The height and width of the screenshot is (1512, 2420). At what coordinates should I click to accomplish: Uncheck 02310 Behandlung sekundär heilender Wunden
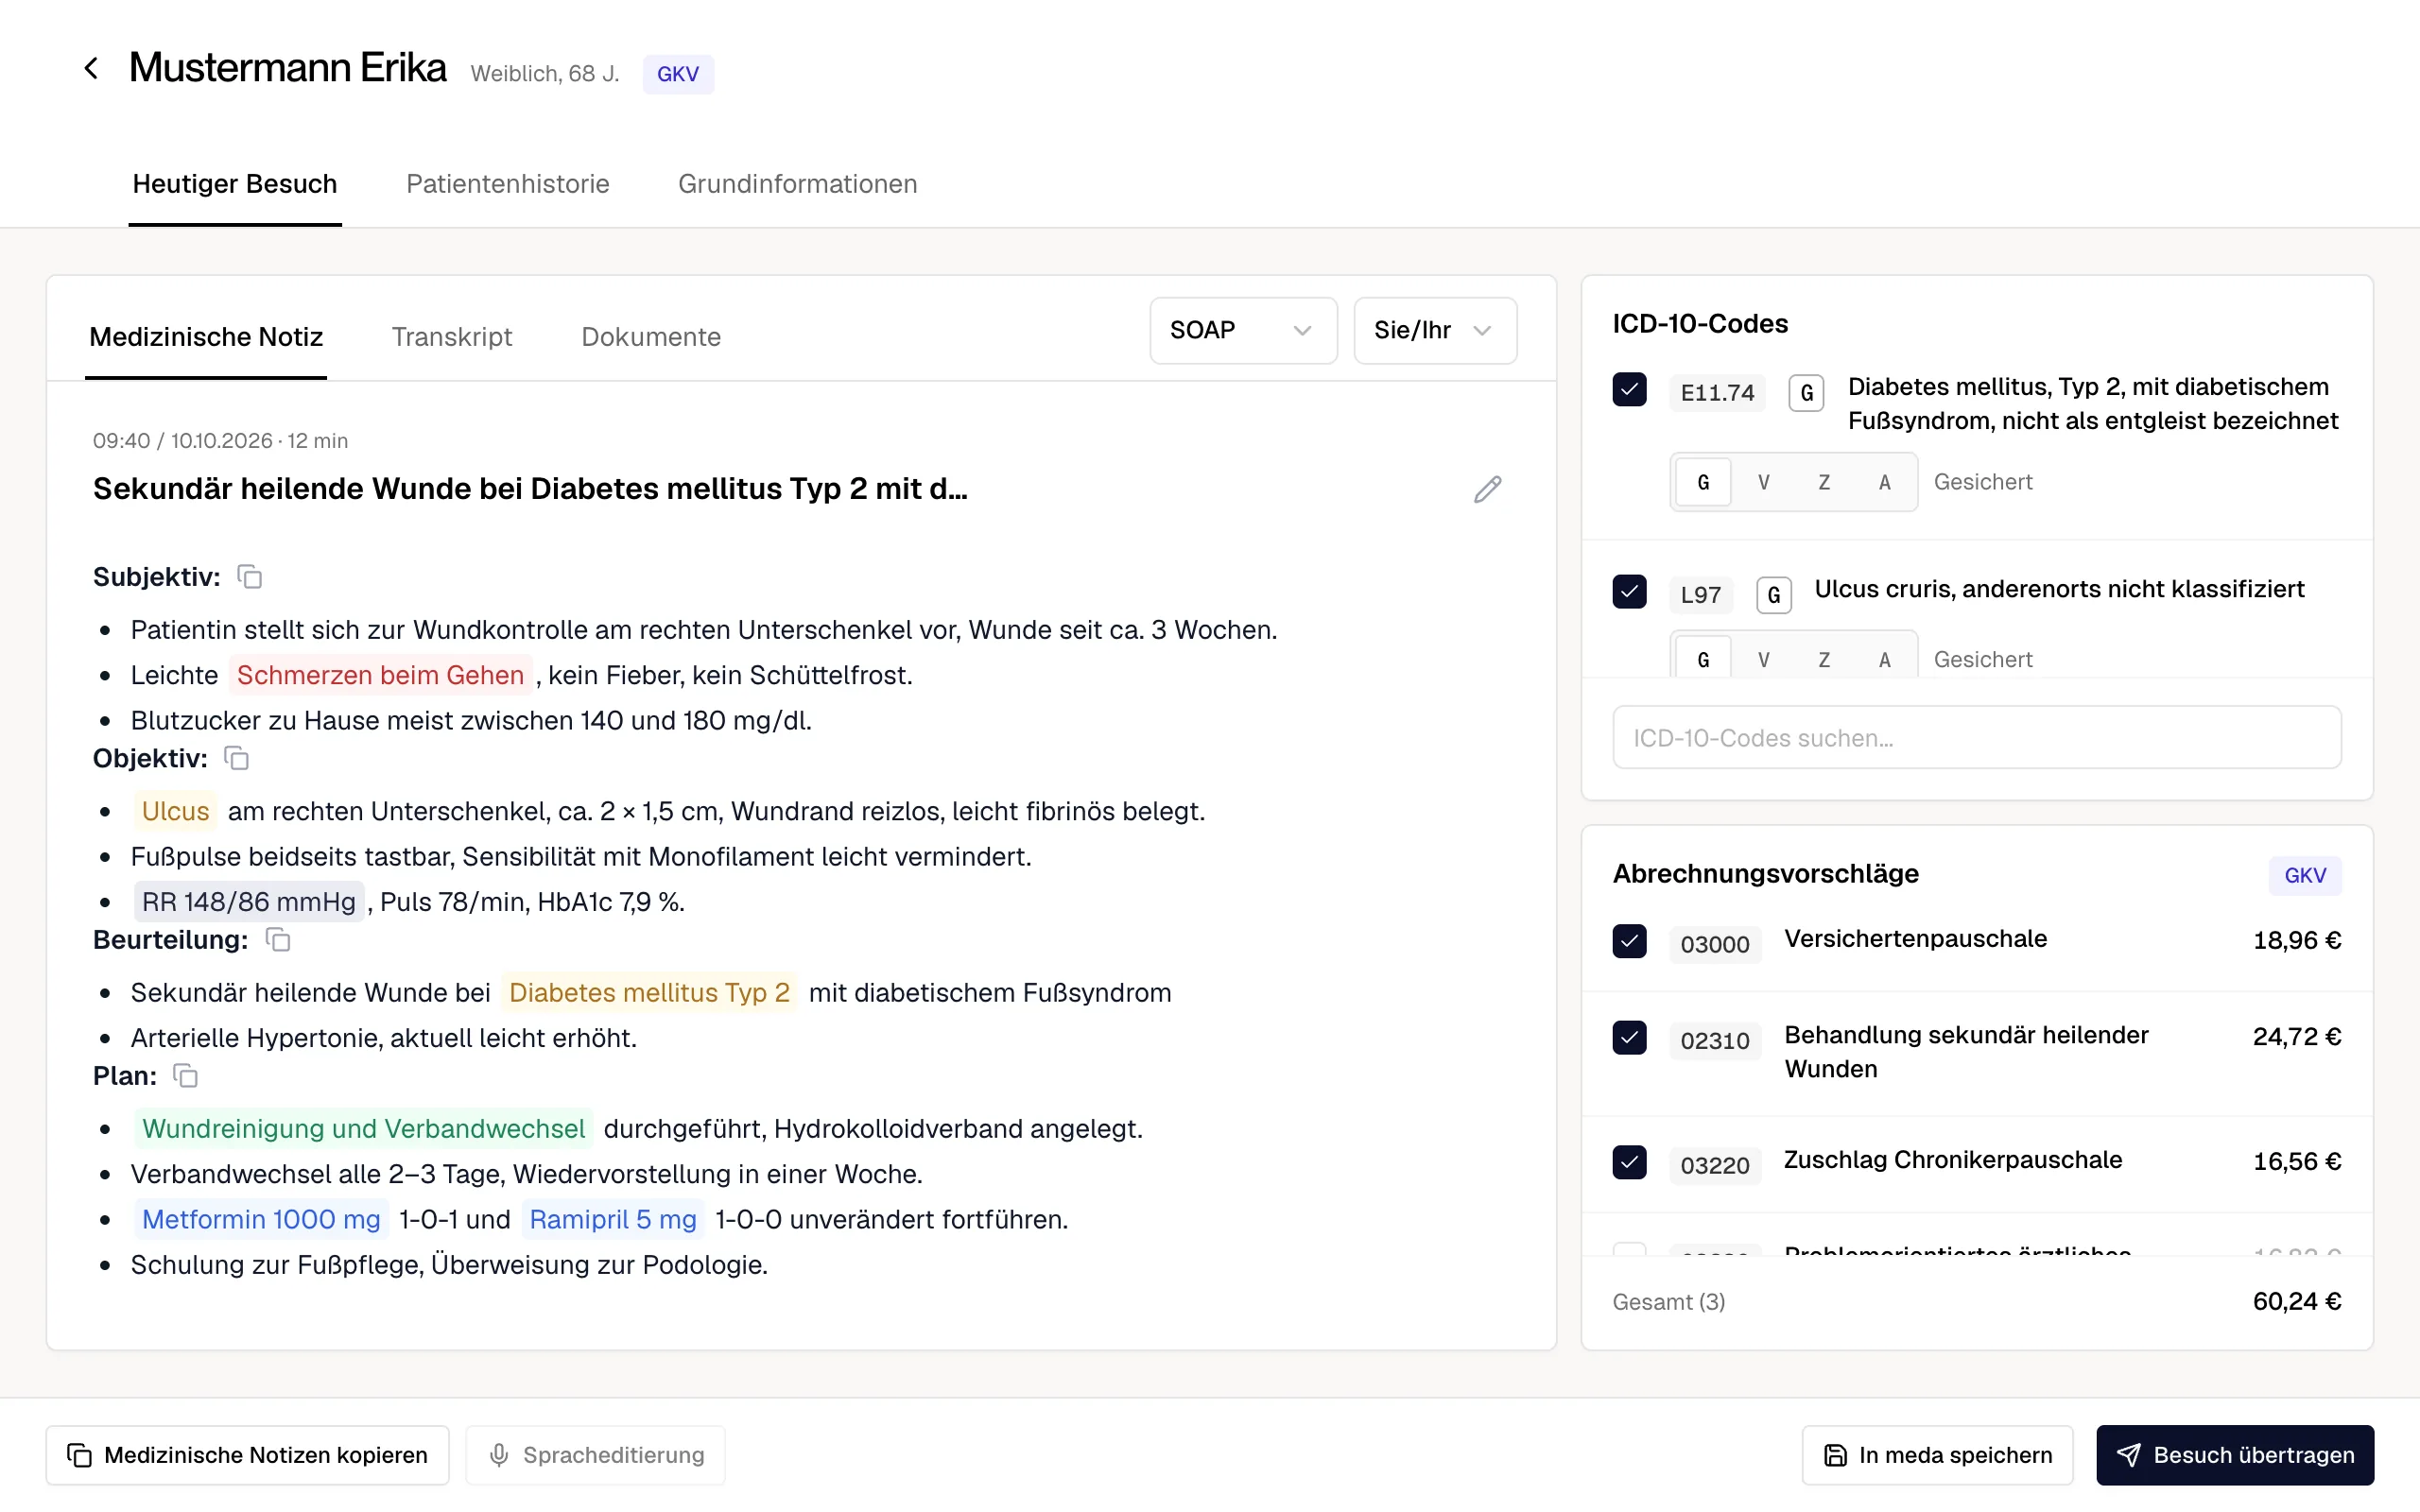click(1629, 1038)
